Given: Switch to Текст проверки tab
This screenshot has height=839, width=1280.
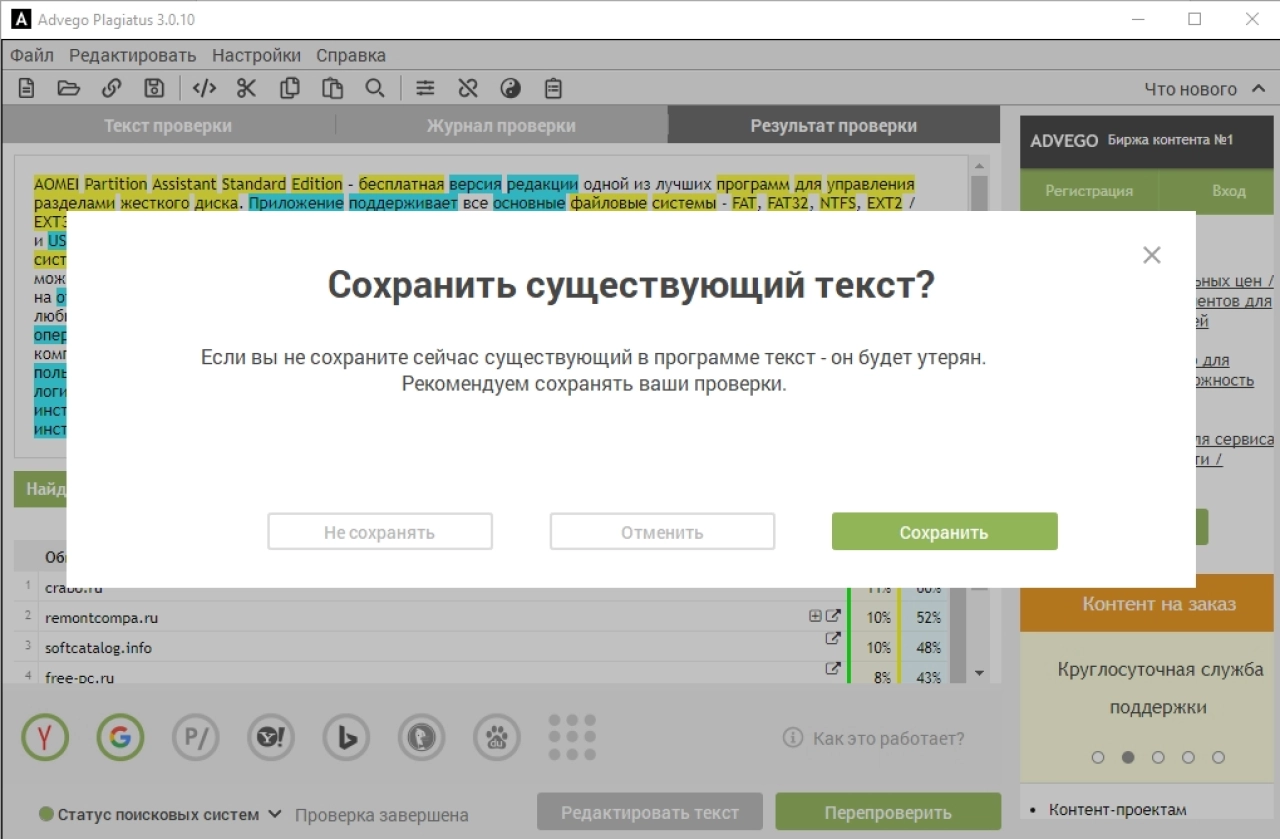Looking at the screenshot, I should click(168, 126).
